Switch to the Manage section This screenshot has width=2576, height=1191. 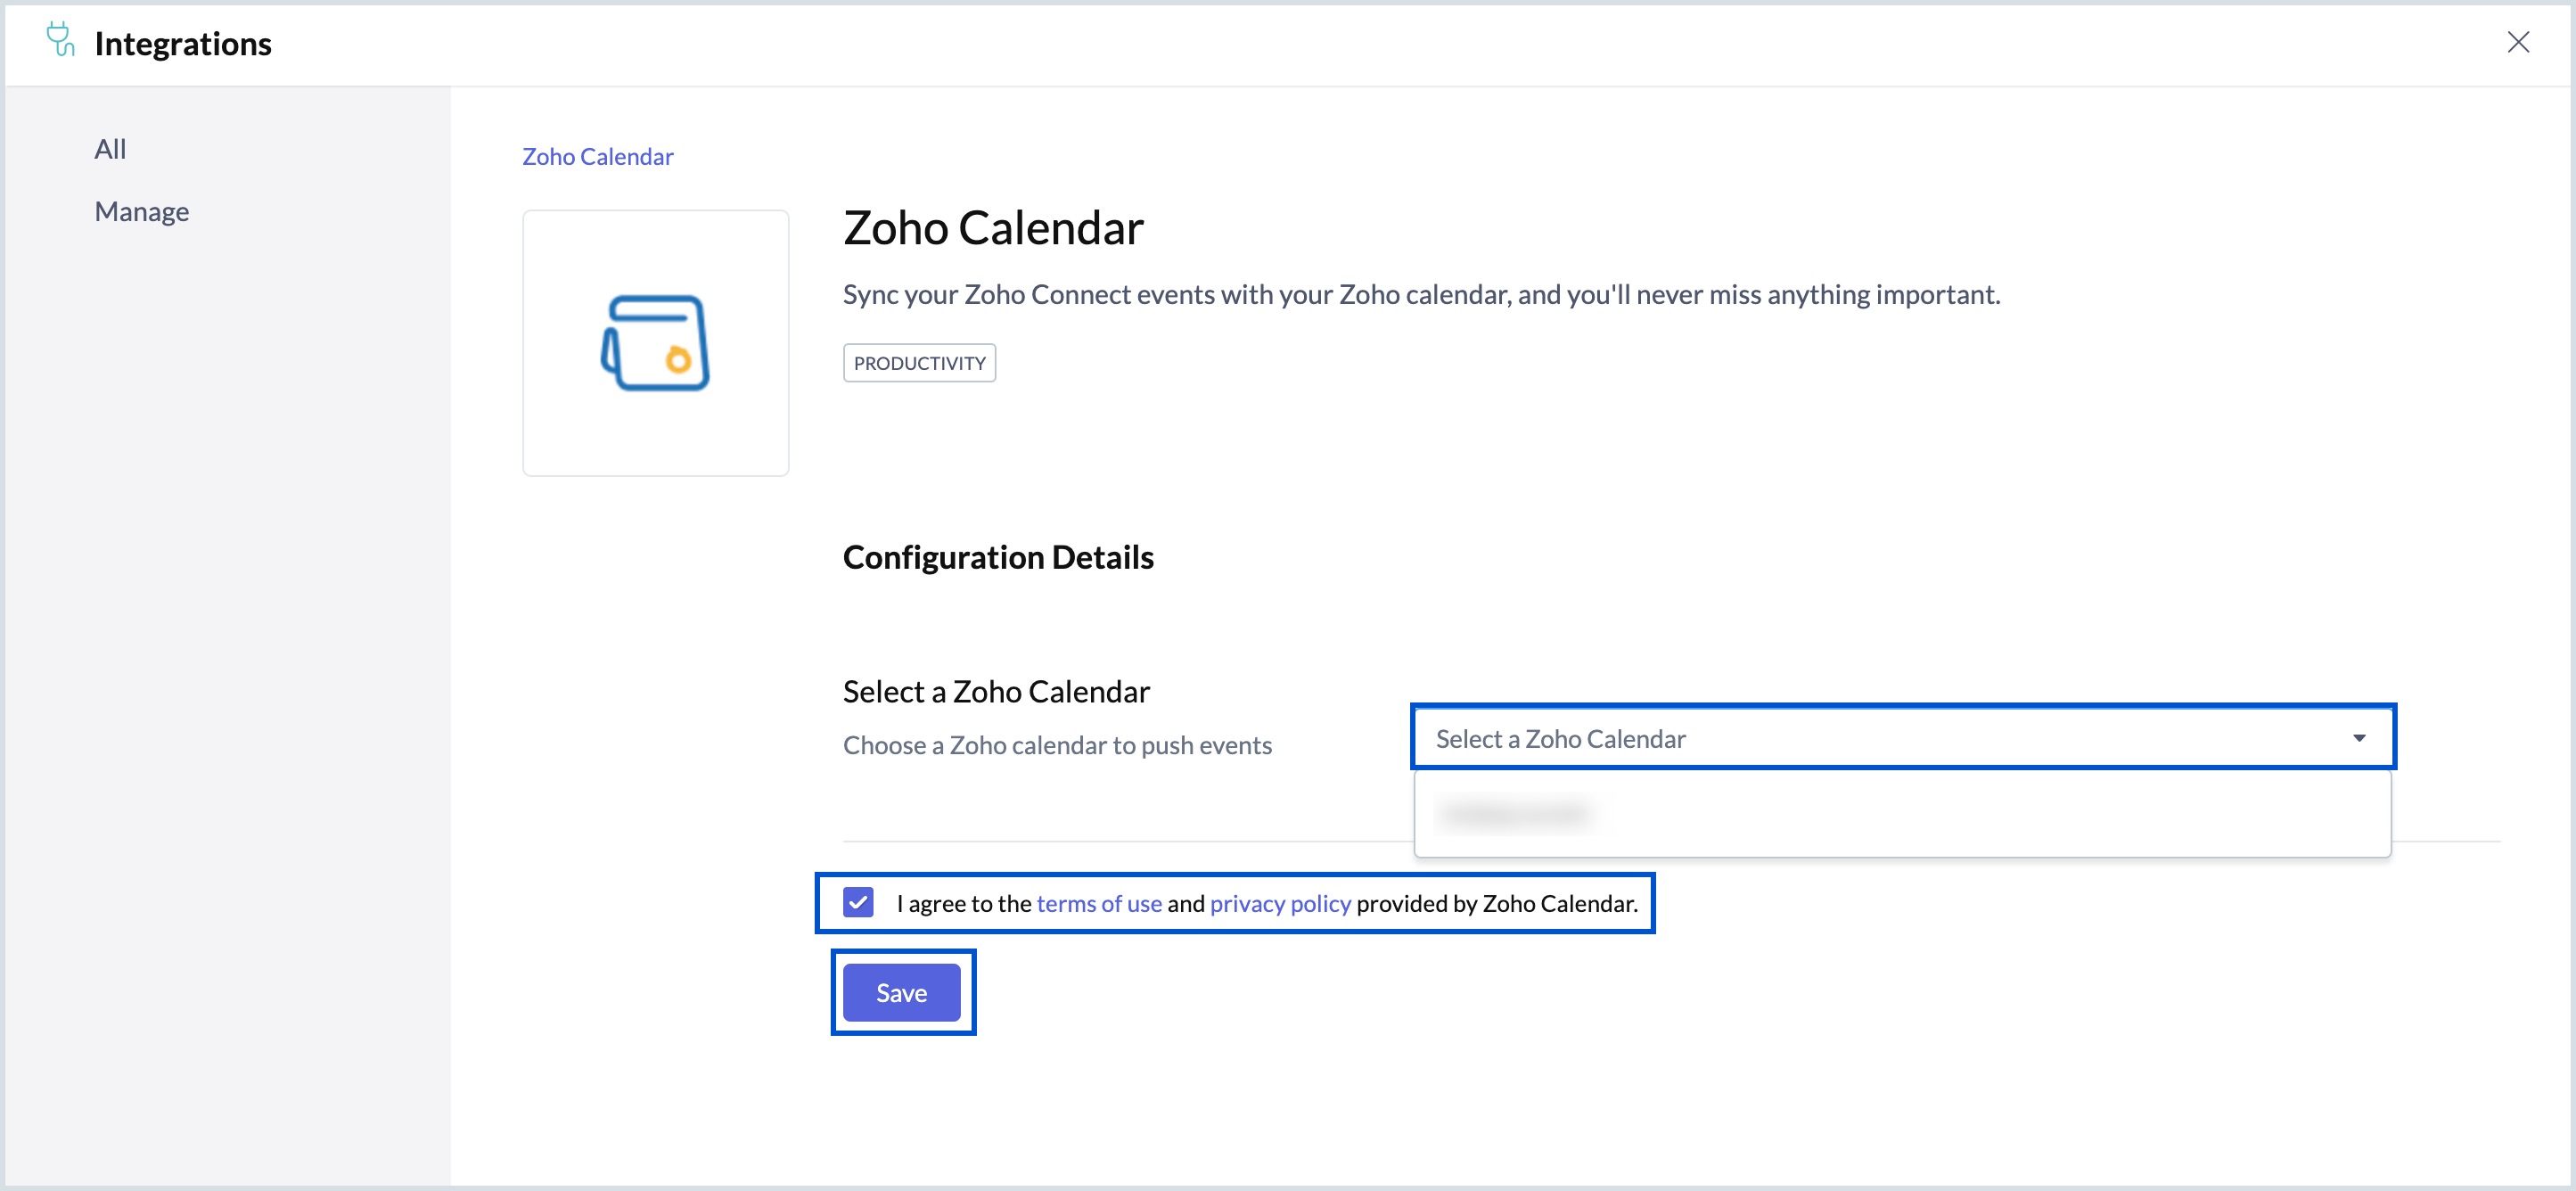point(141,210)
